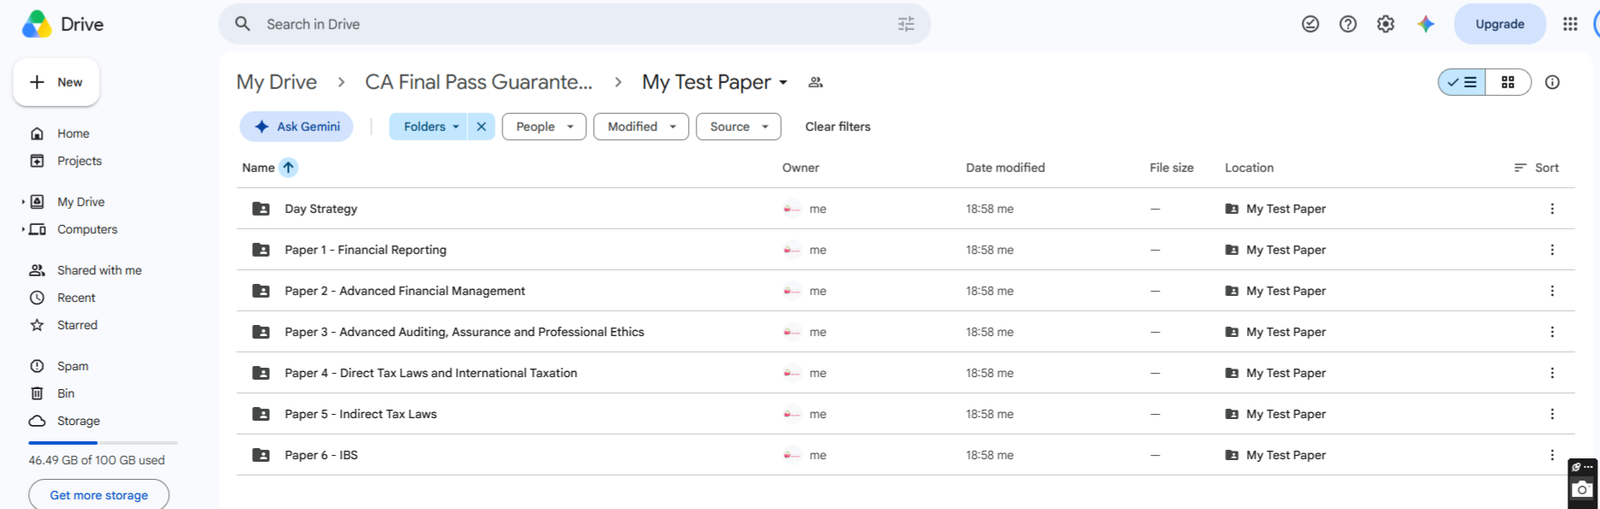Open Spam section
This screenshot has width=1600, height=509.
pos(72,366)
